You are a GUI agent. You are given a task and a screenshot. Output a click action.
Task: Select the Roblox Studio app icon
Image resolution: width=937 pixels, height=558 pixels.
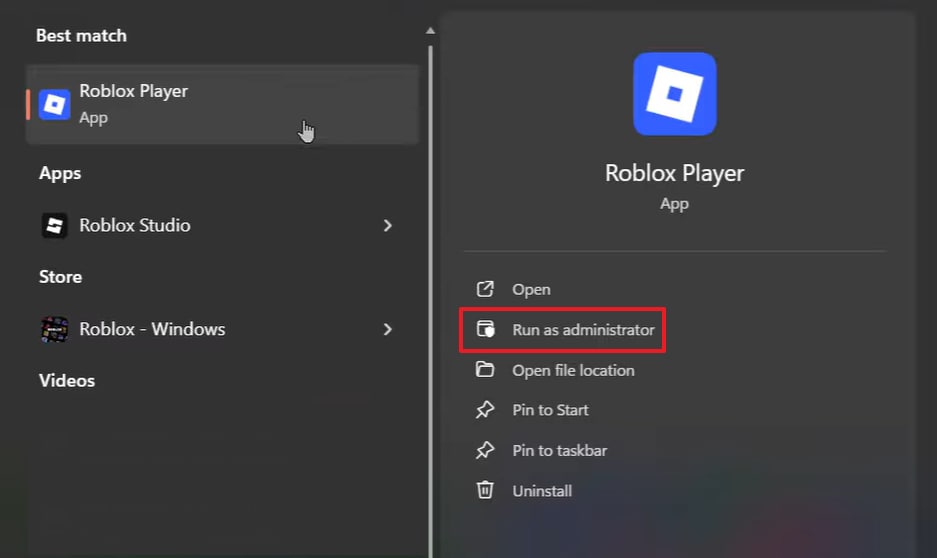[x=54, y=226]
